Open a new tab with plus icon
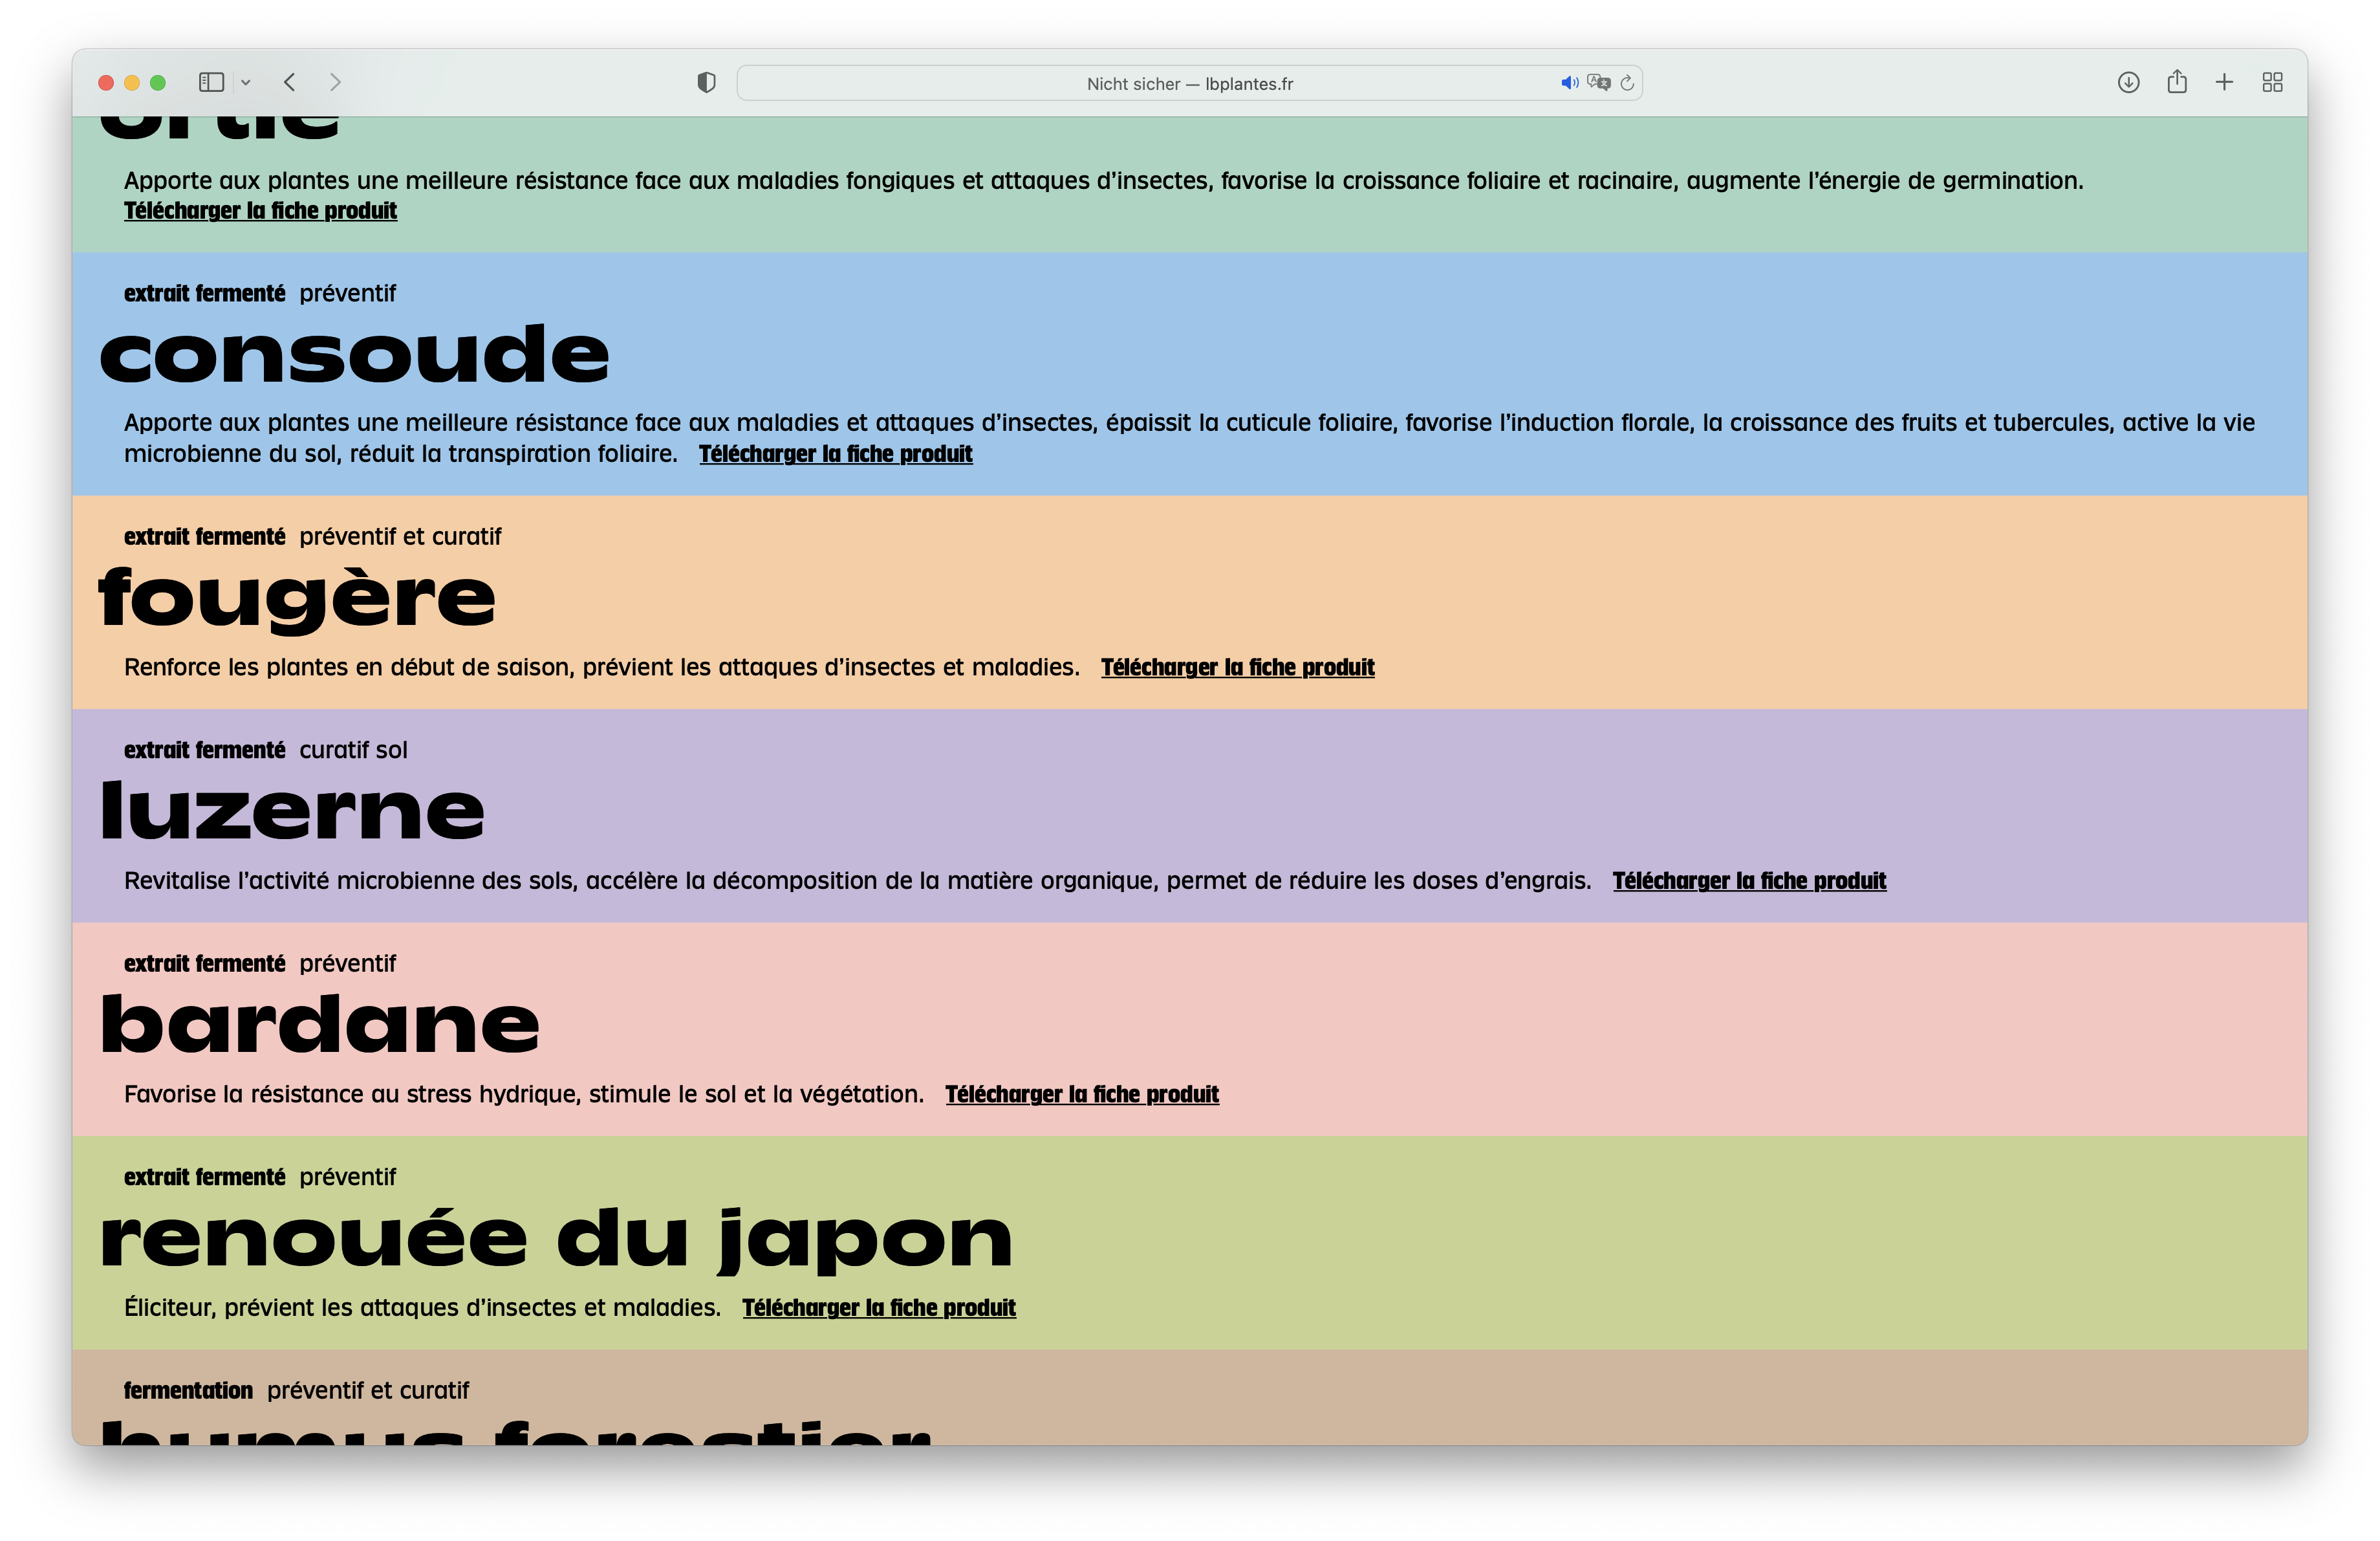The image size is (2380, 1541). pyautogui.click(x=2224, y=82)
